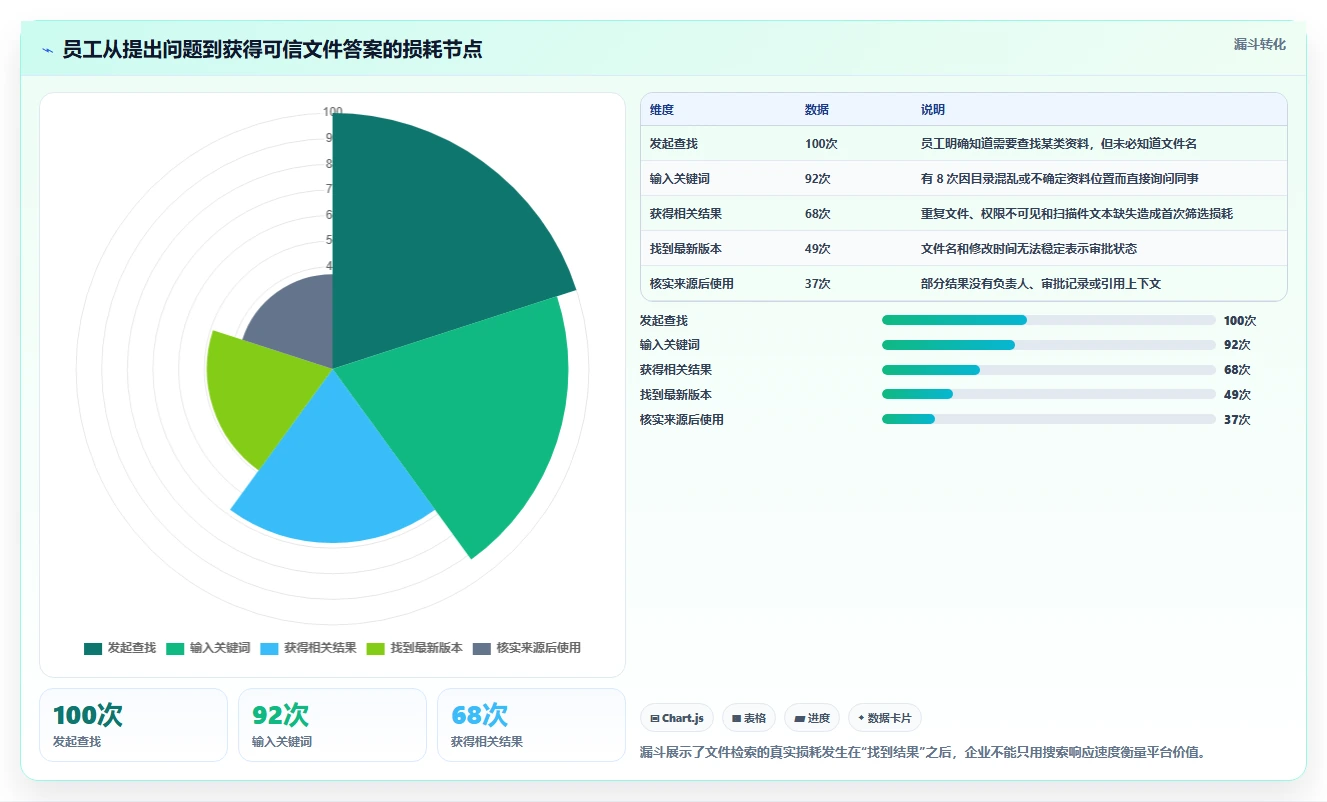
Task: Click the 92次 table cell
Action: click(818, 179)
